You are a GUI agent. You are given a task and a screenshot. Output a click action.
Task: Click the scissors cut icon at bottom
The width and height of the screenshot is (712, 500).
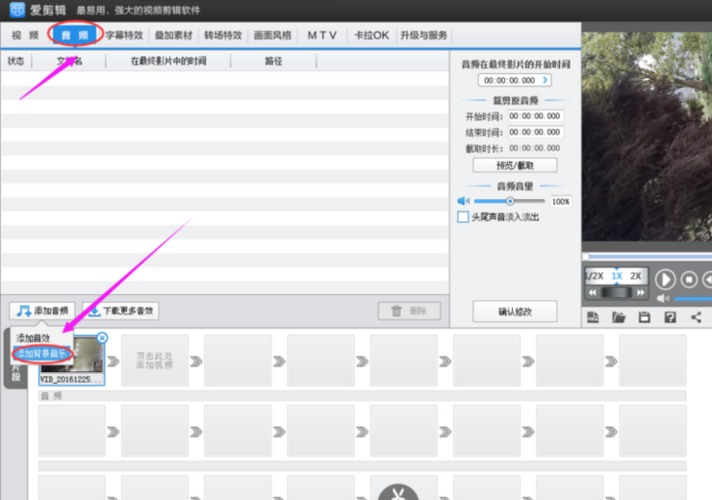pos(398,493)
